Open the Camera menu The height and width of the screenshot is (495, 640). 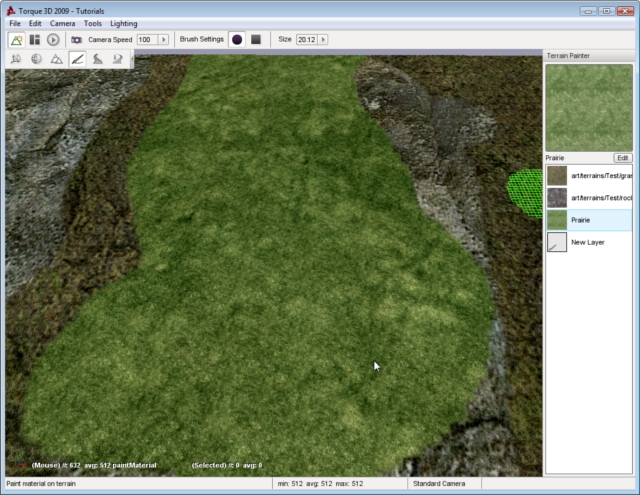(x=62, y=23)
